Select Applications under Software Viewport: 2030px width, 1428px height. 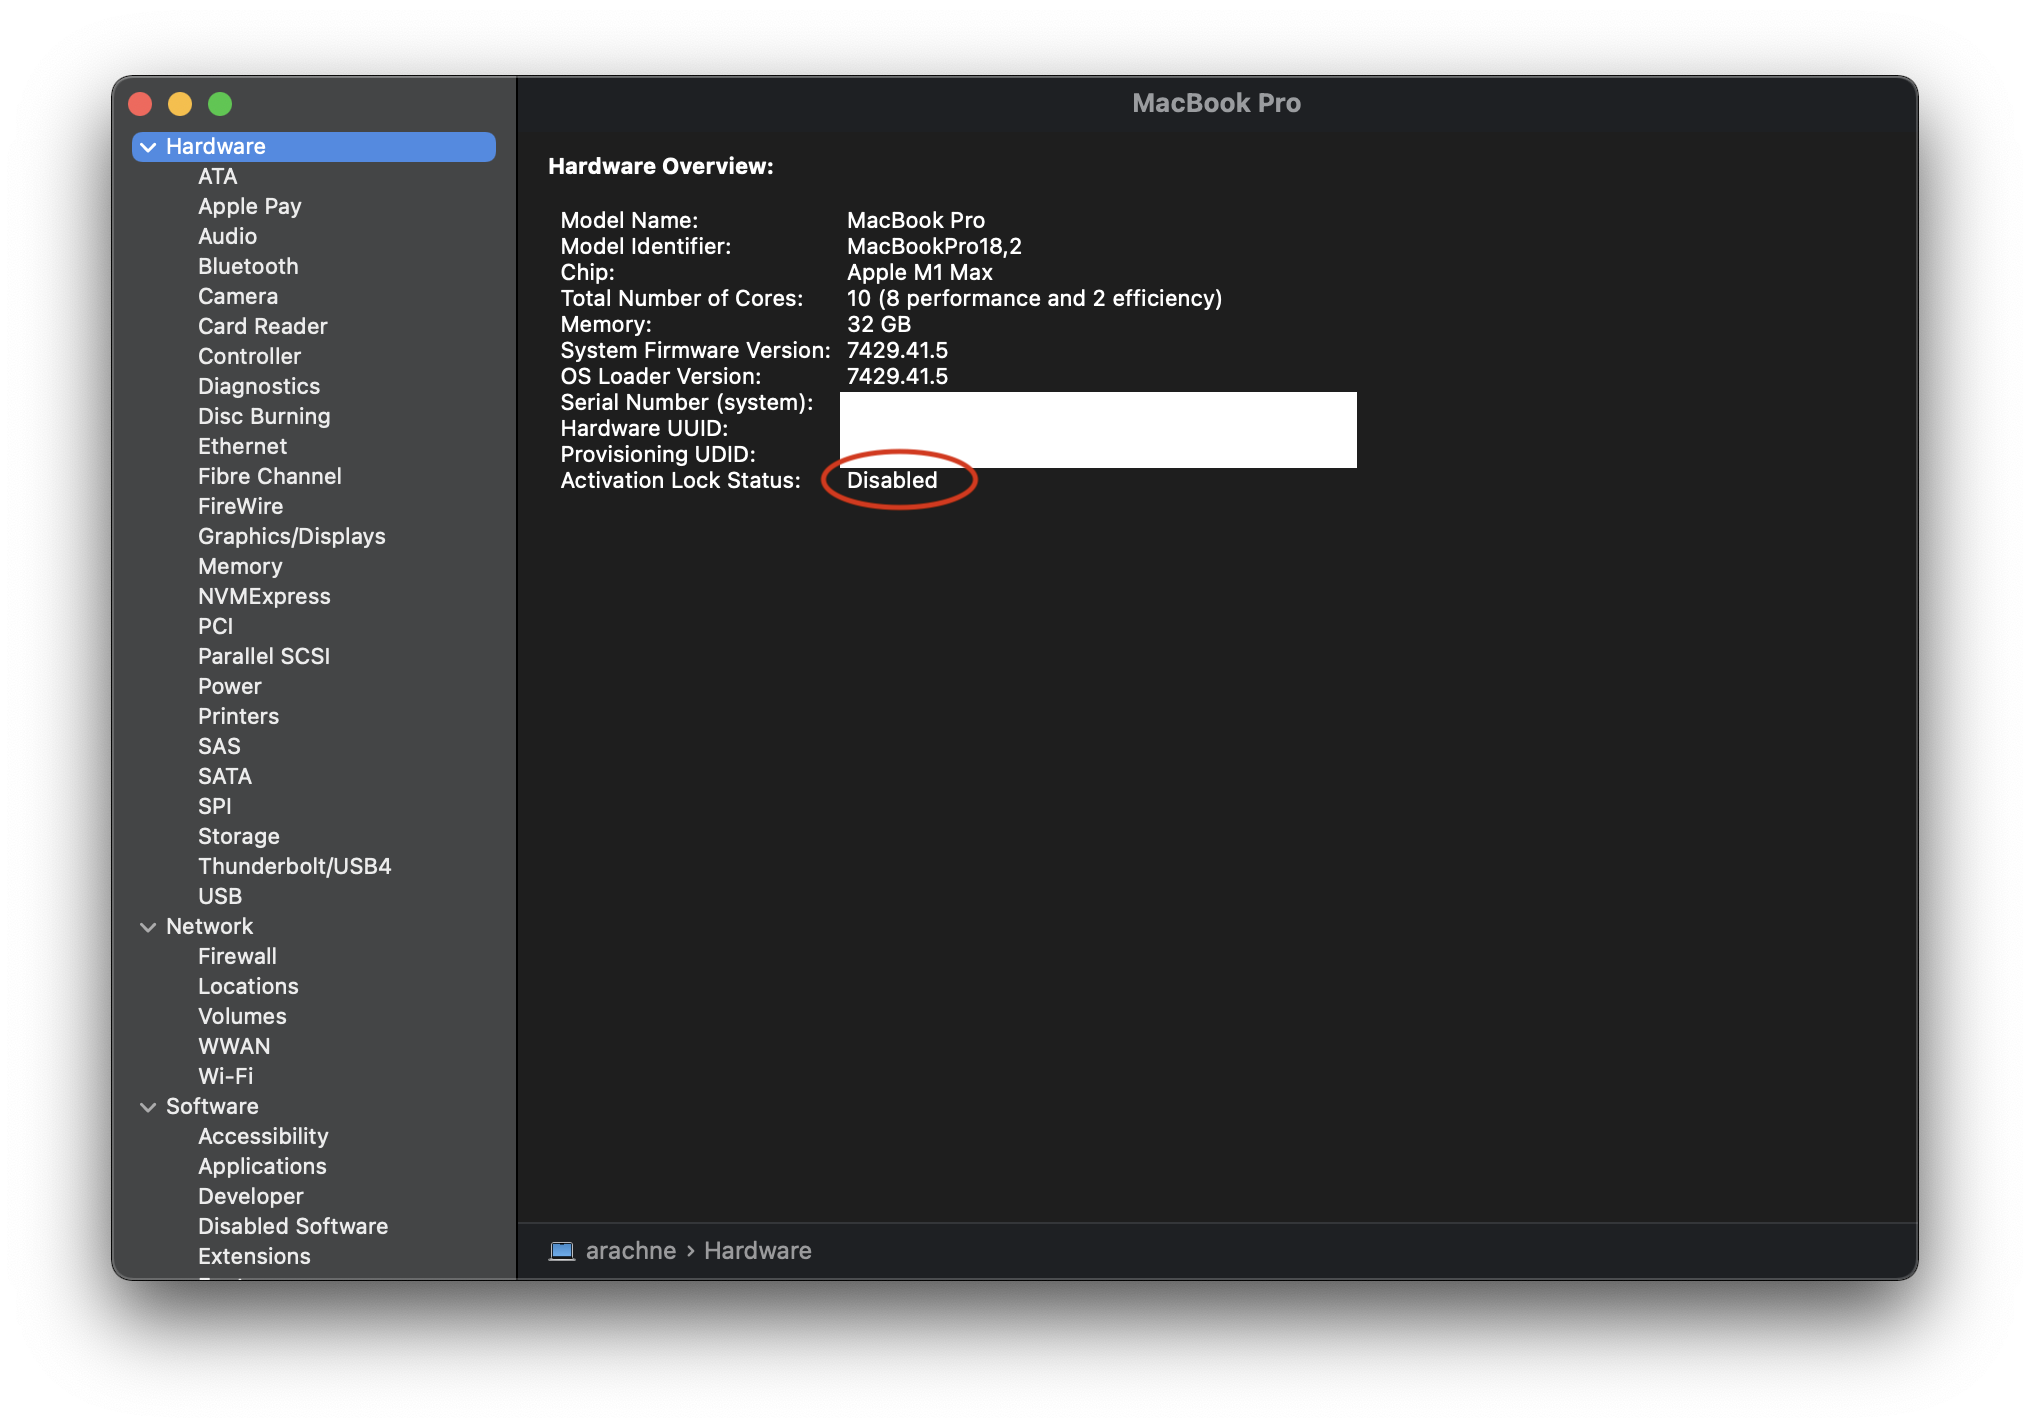click(x=262, y=1166)
